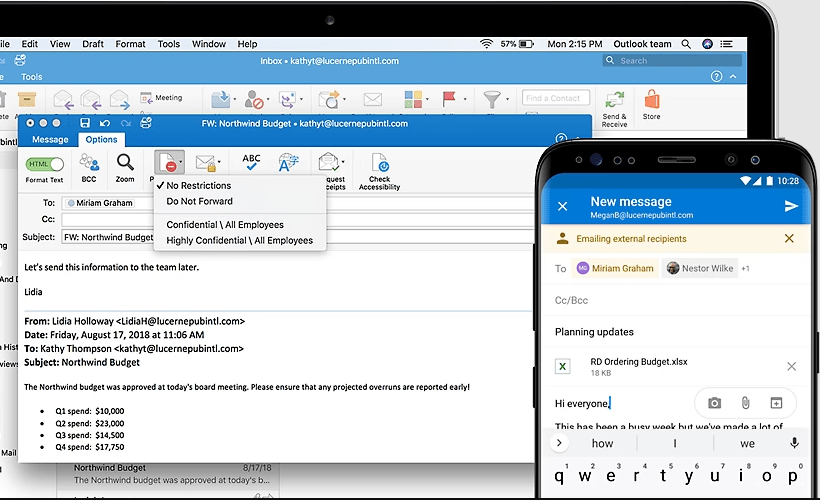Click the camera icon on phone
Viewport: 820px width, 500px height.
[x=715, y=403]
